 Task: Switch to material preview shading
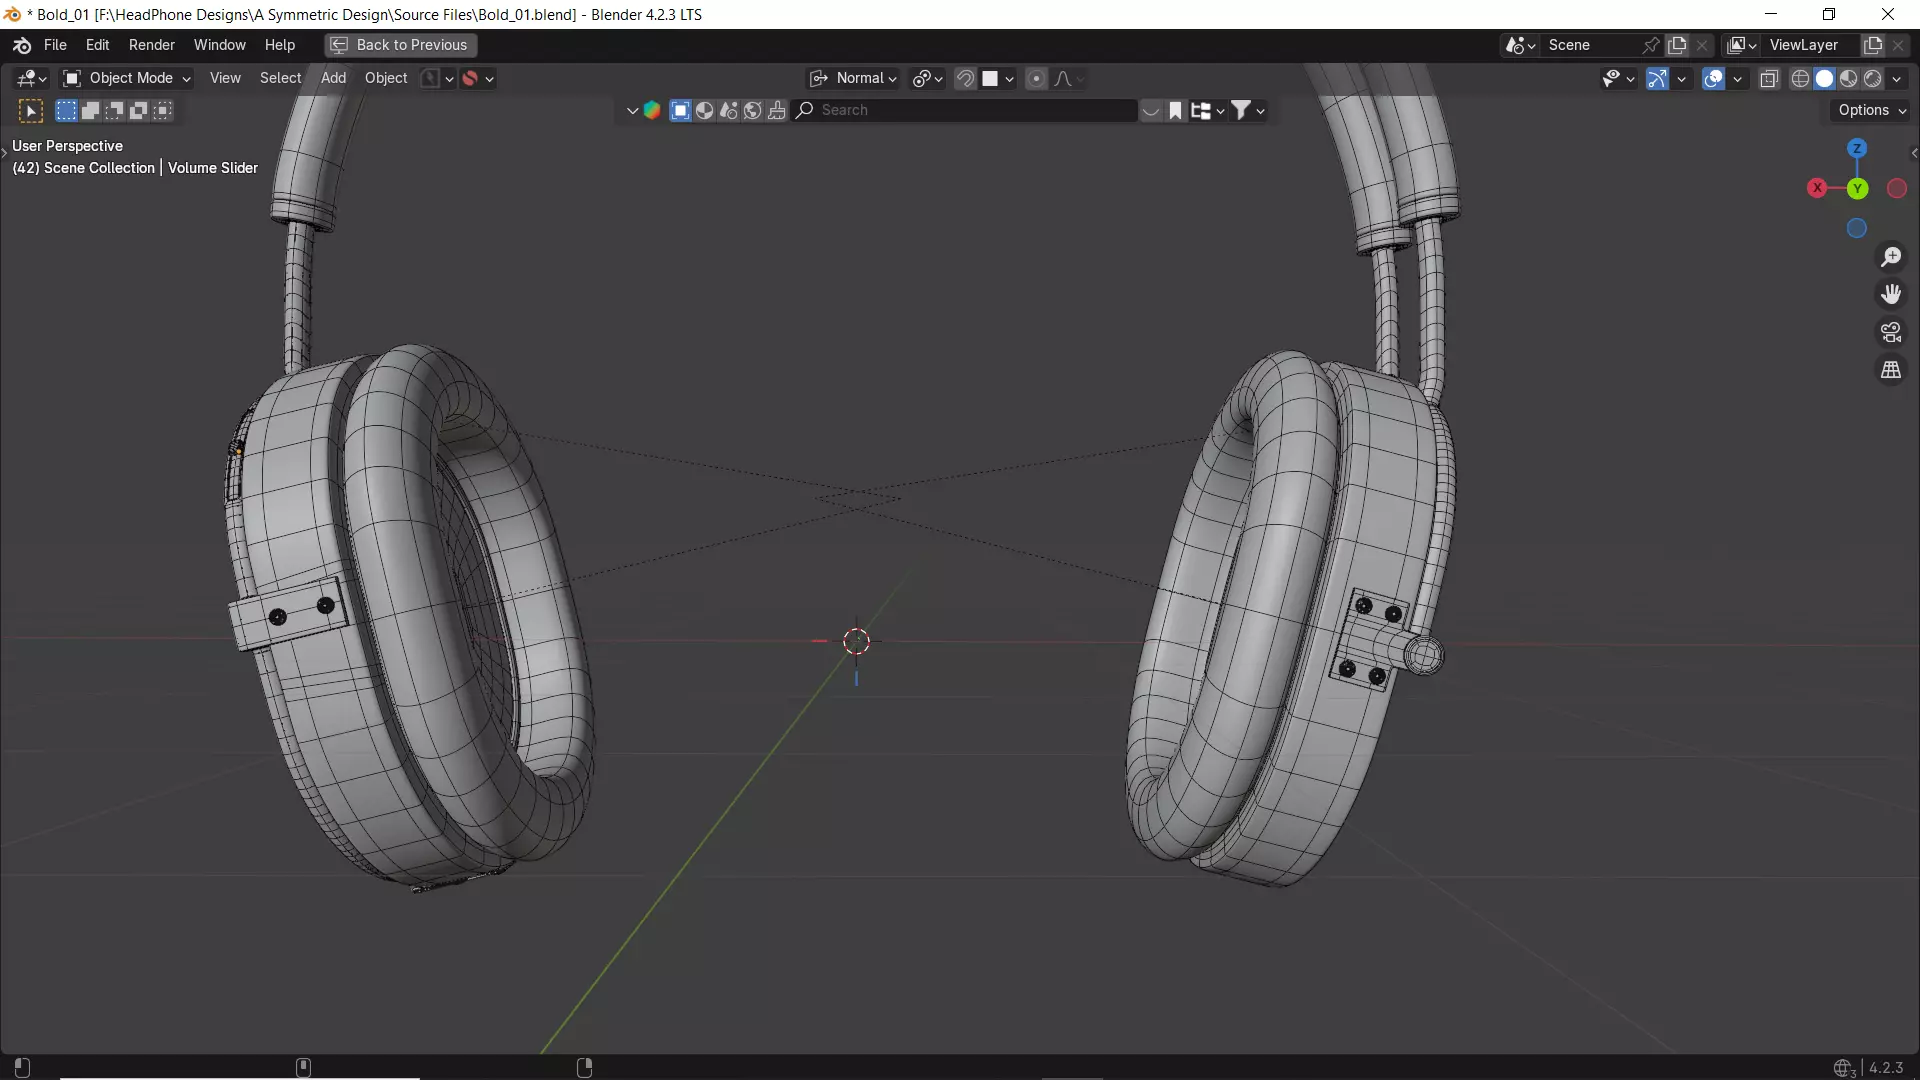coord(1848,79)
